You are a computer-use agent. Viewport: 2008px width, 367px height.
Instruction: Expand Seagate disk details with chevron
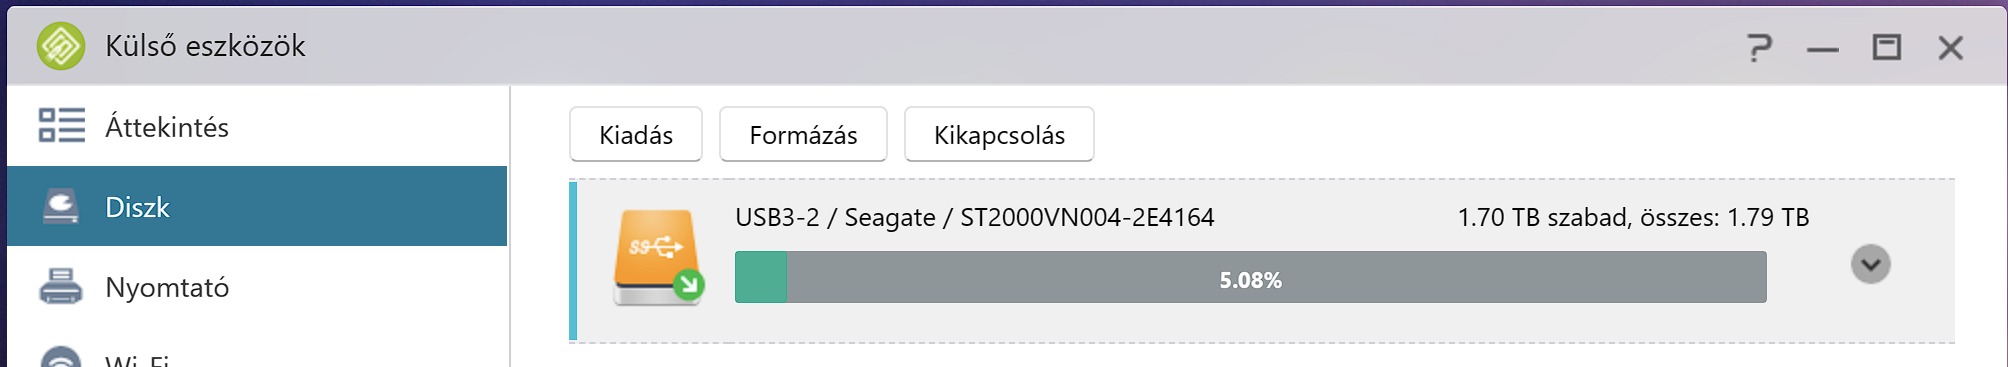(1870, 265)
